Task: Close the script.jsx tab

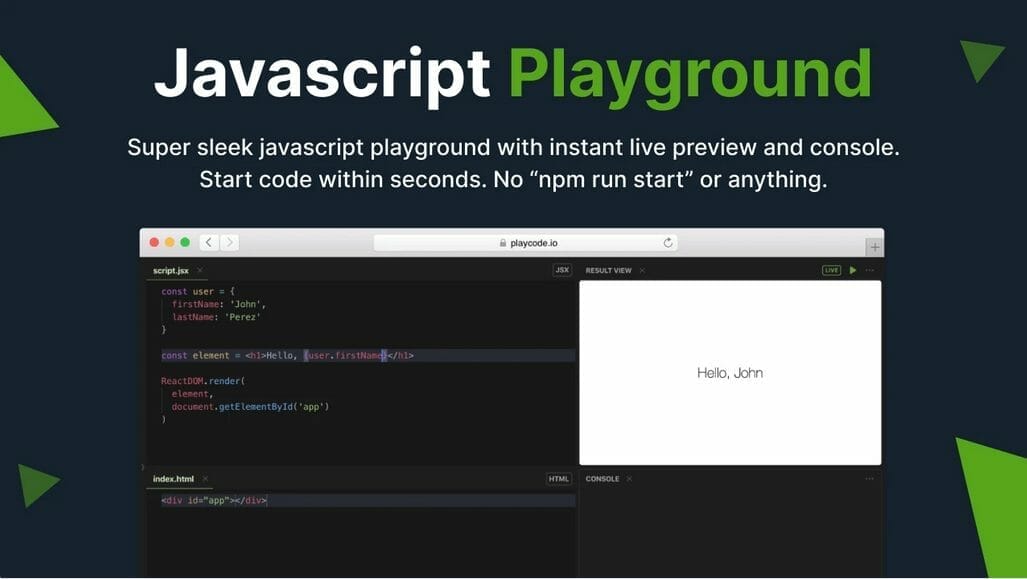Action: tap(199, 270)
